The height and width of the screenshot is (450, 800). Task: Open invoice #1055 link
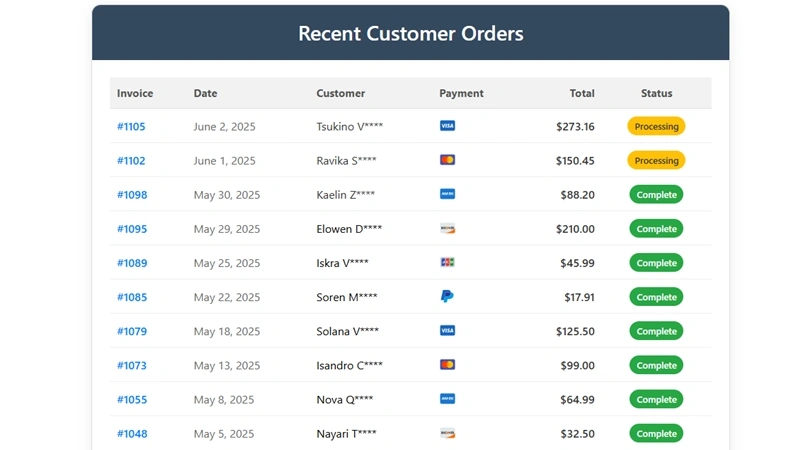132,399
